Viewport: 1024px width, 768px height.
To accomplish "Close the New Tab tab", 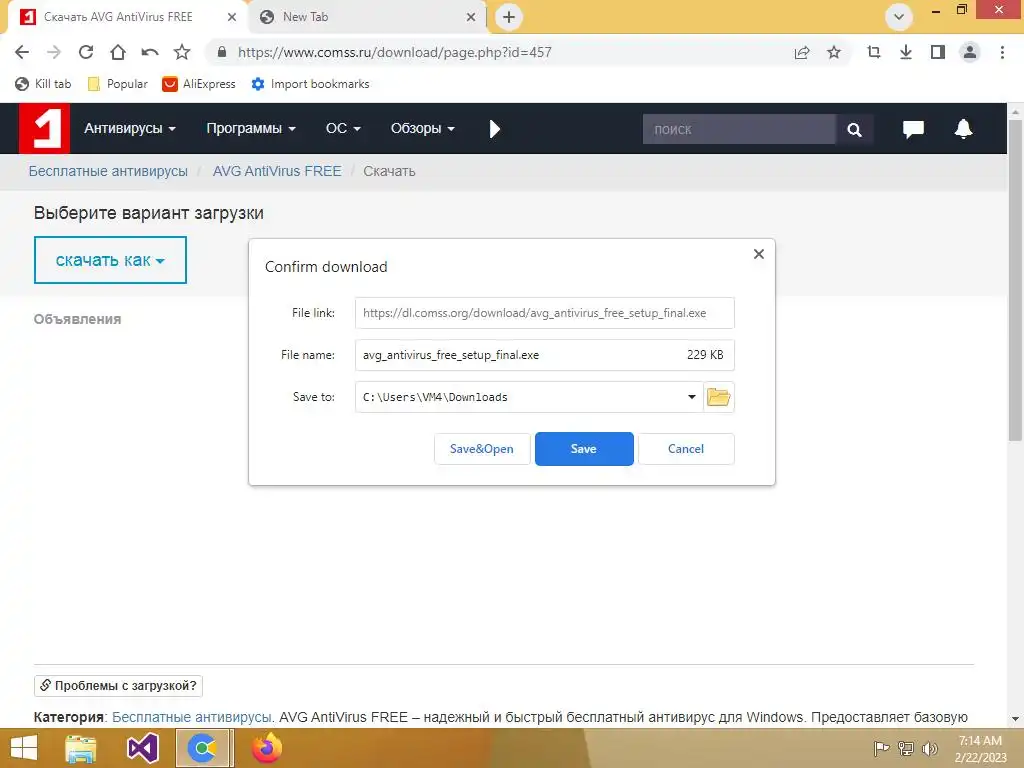I will click(x=471, y=17).
